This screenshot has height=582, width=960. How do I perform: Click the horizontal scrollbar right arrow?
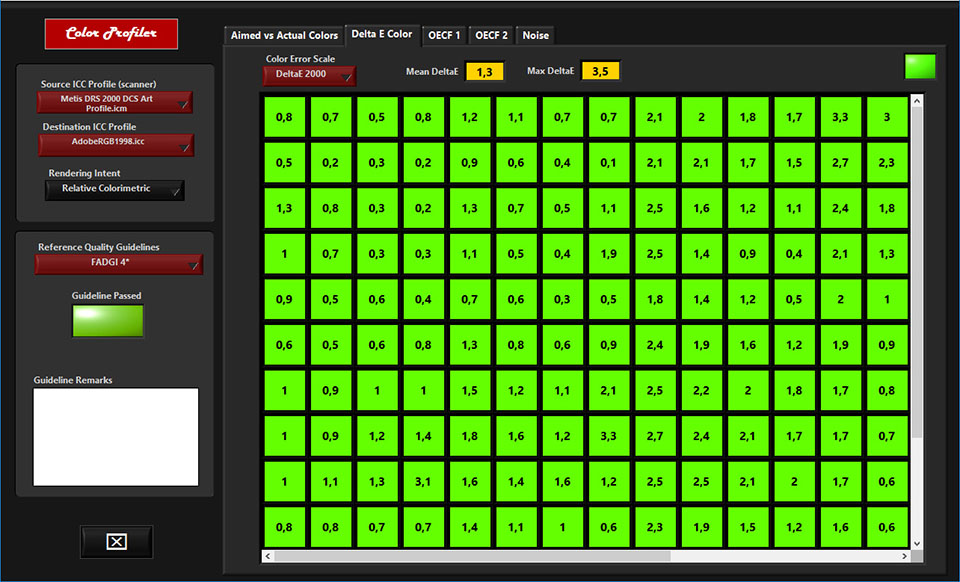[904, 556]
